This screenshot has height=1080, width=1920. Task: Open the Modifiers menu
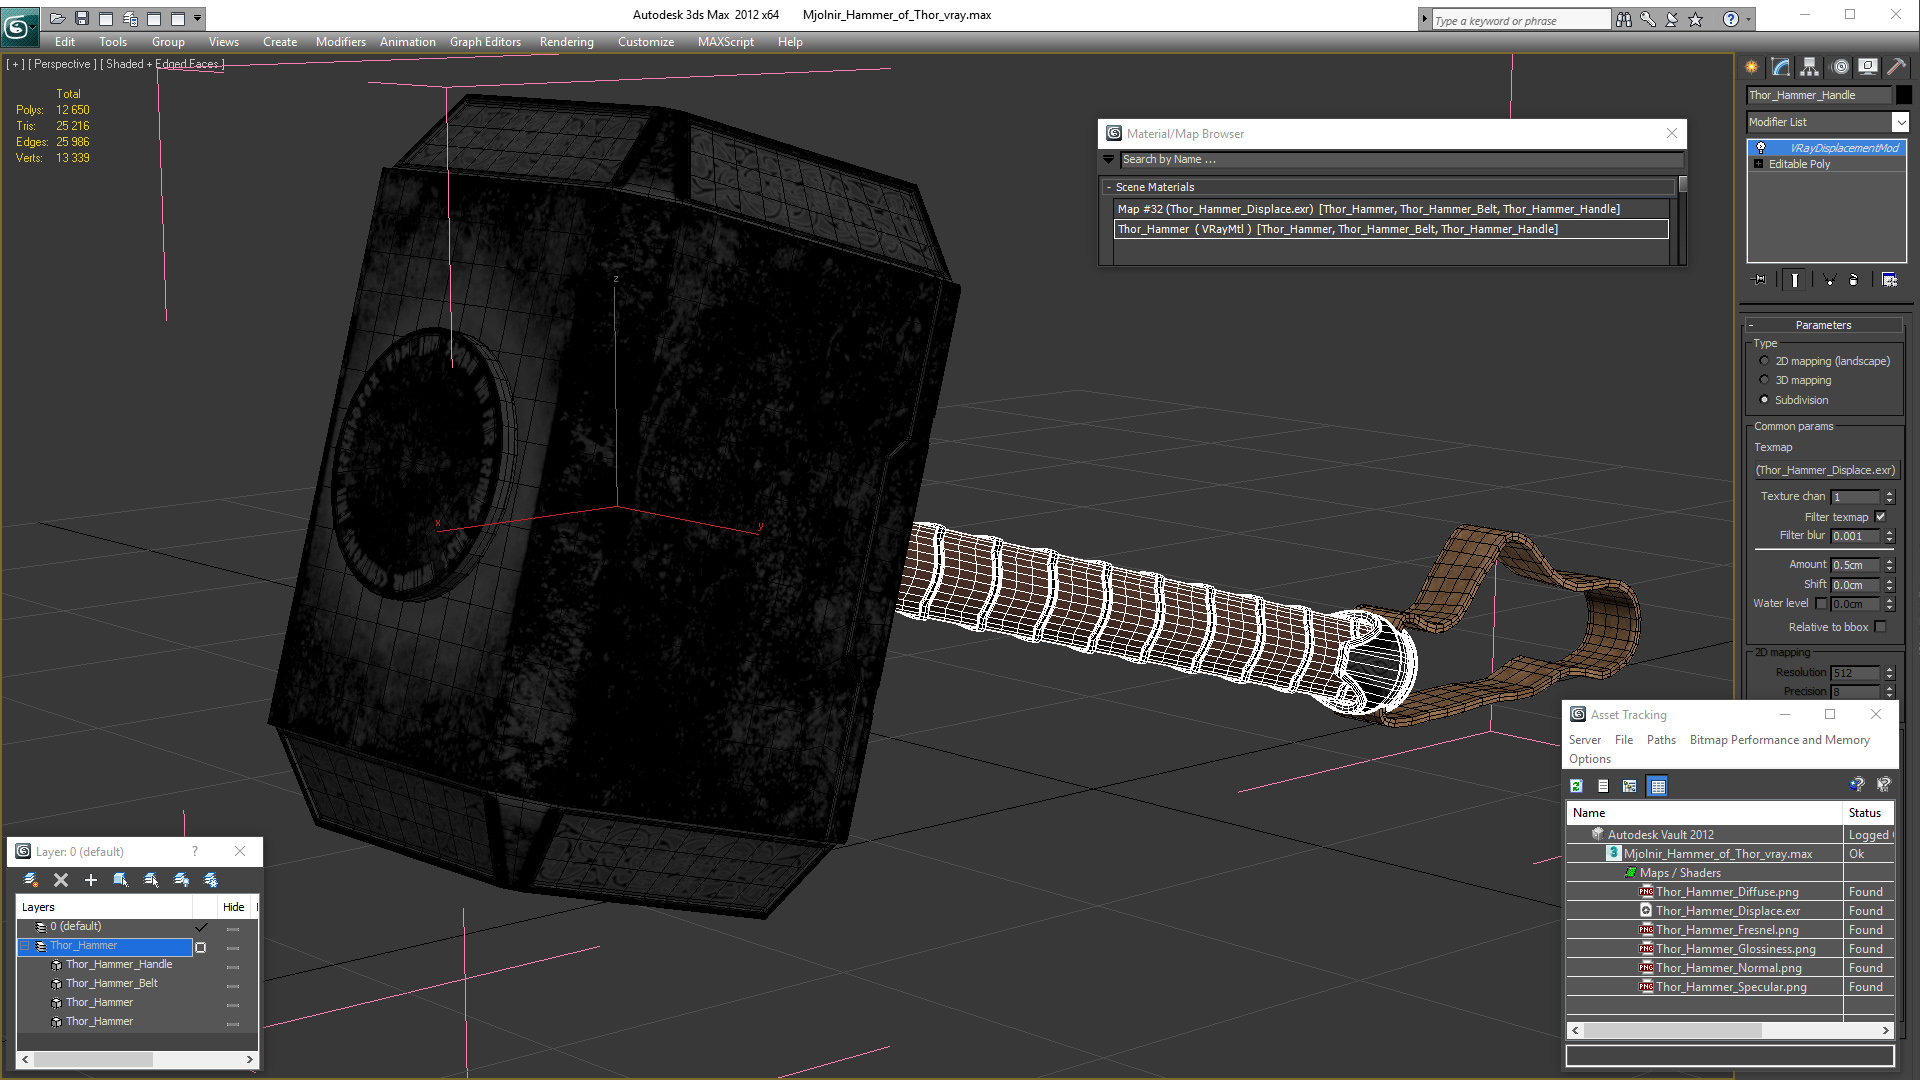pos(340,42)
